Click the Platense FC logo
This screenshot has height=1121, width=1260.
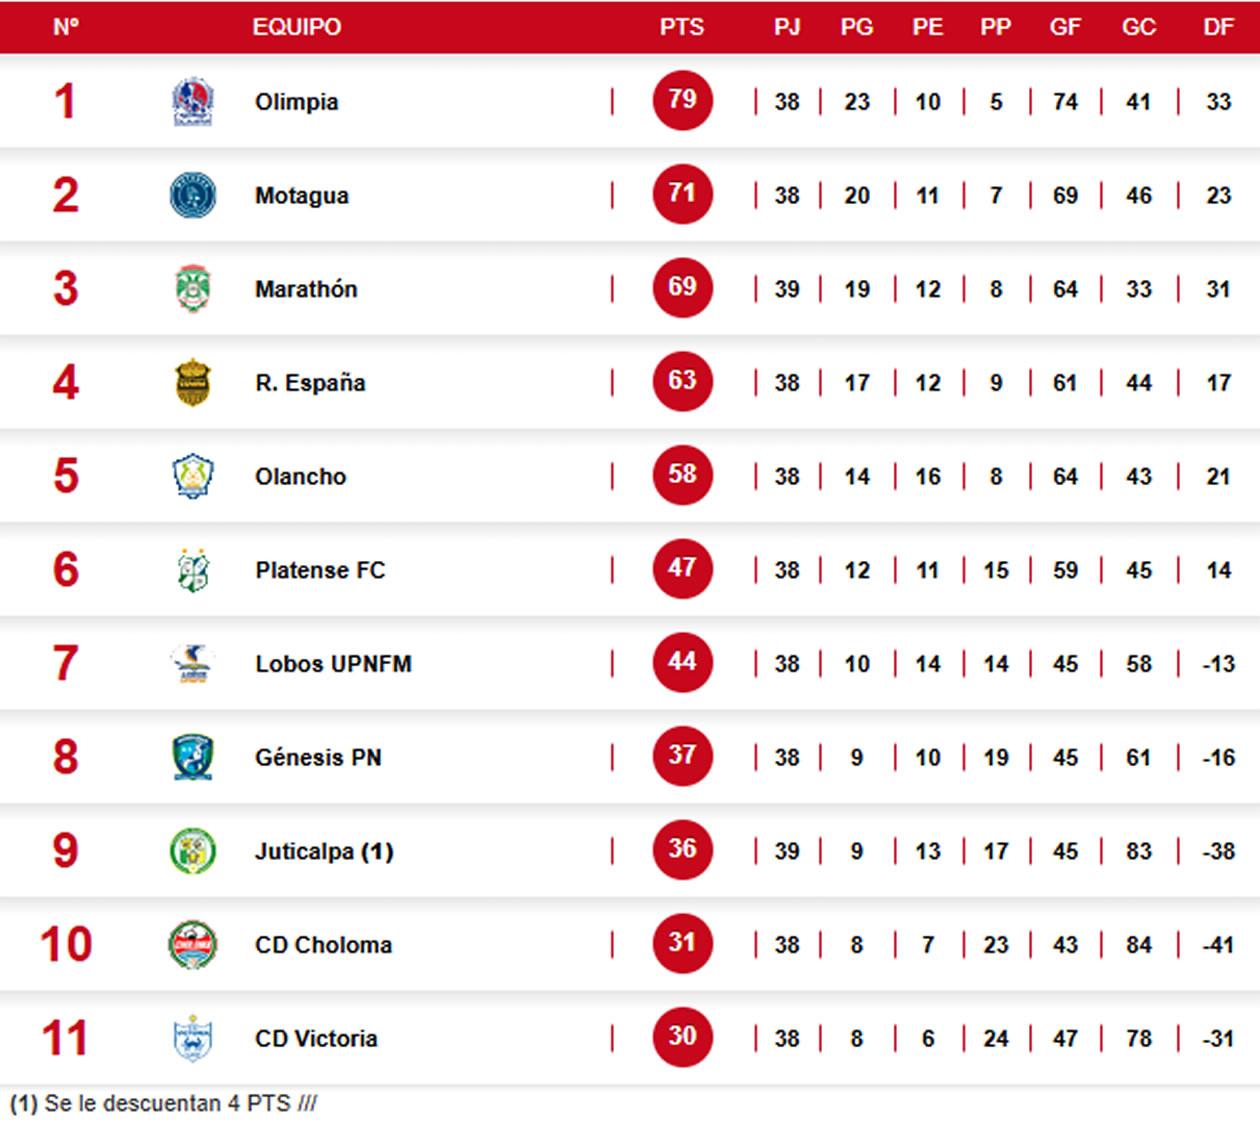(193, 570)
